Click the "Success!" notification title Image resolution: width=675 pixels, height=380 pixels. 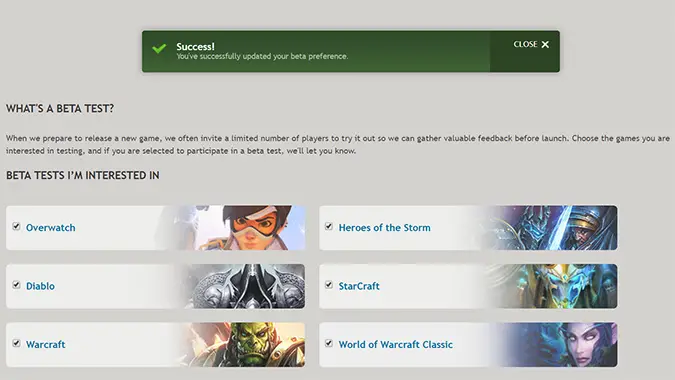[x=195, y=46]
